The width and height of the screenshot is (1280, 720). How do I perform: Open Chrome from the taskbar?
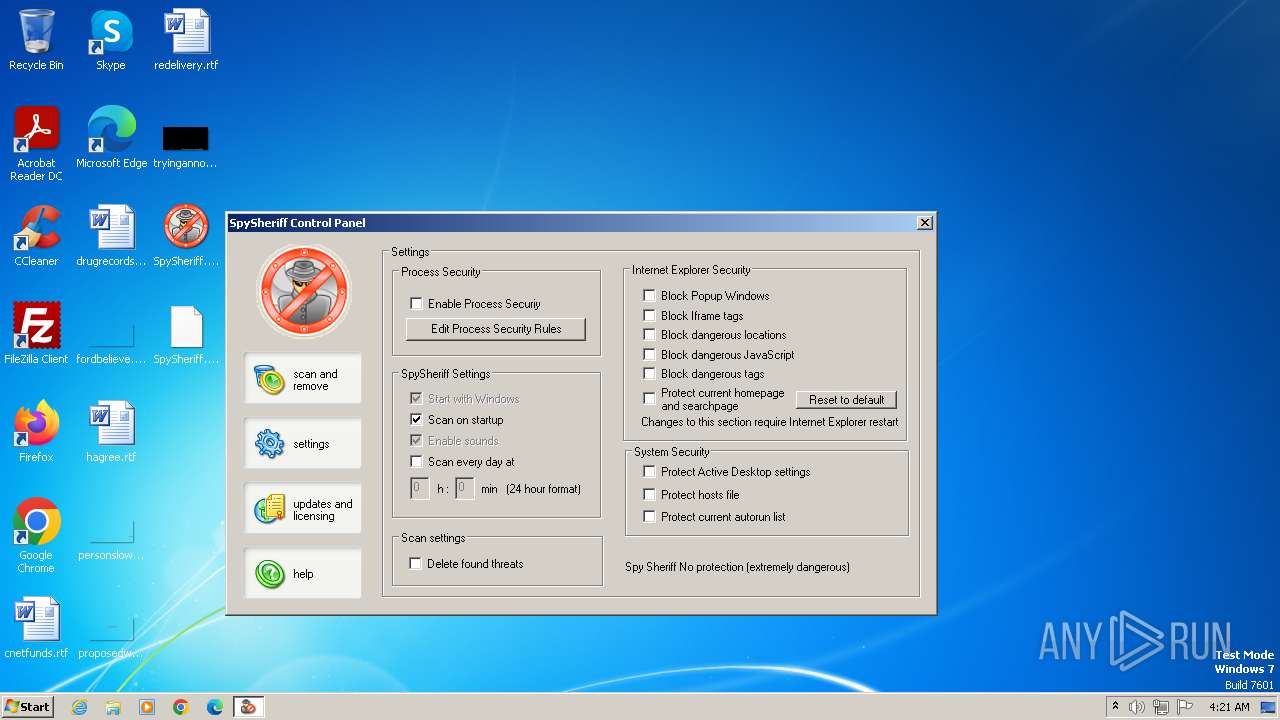181,707
